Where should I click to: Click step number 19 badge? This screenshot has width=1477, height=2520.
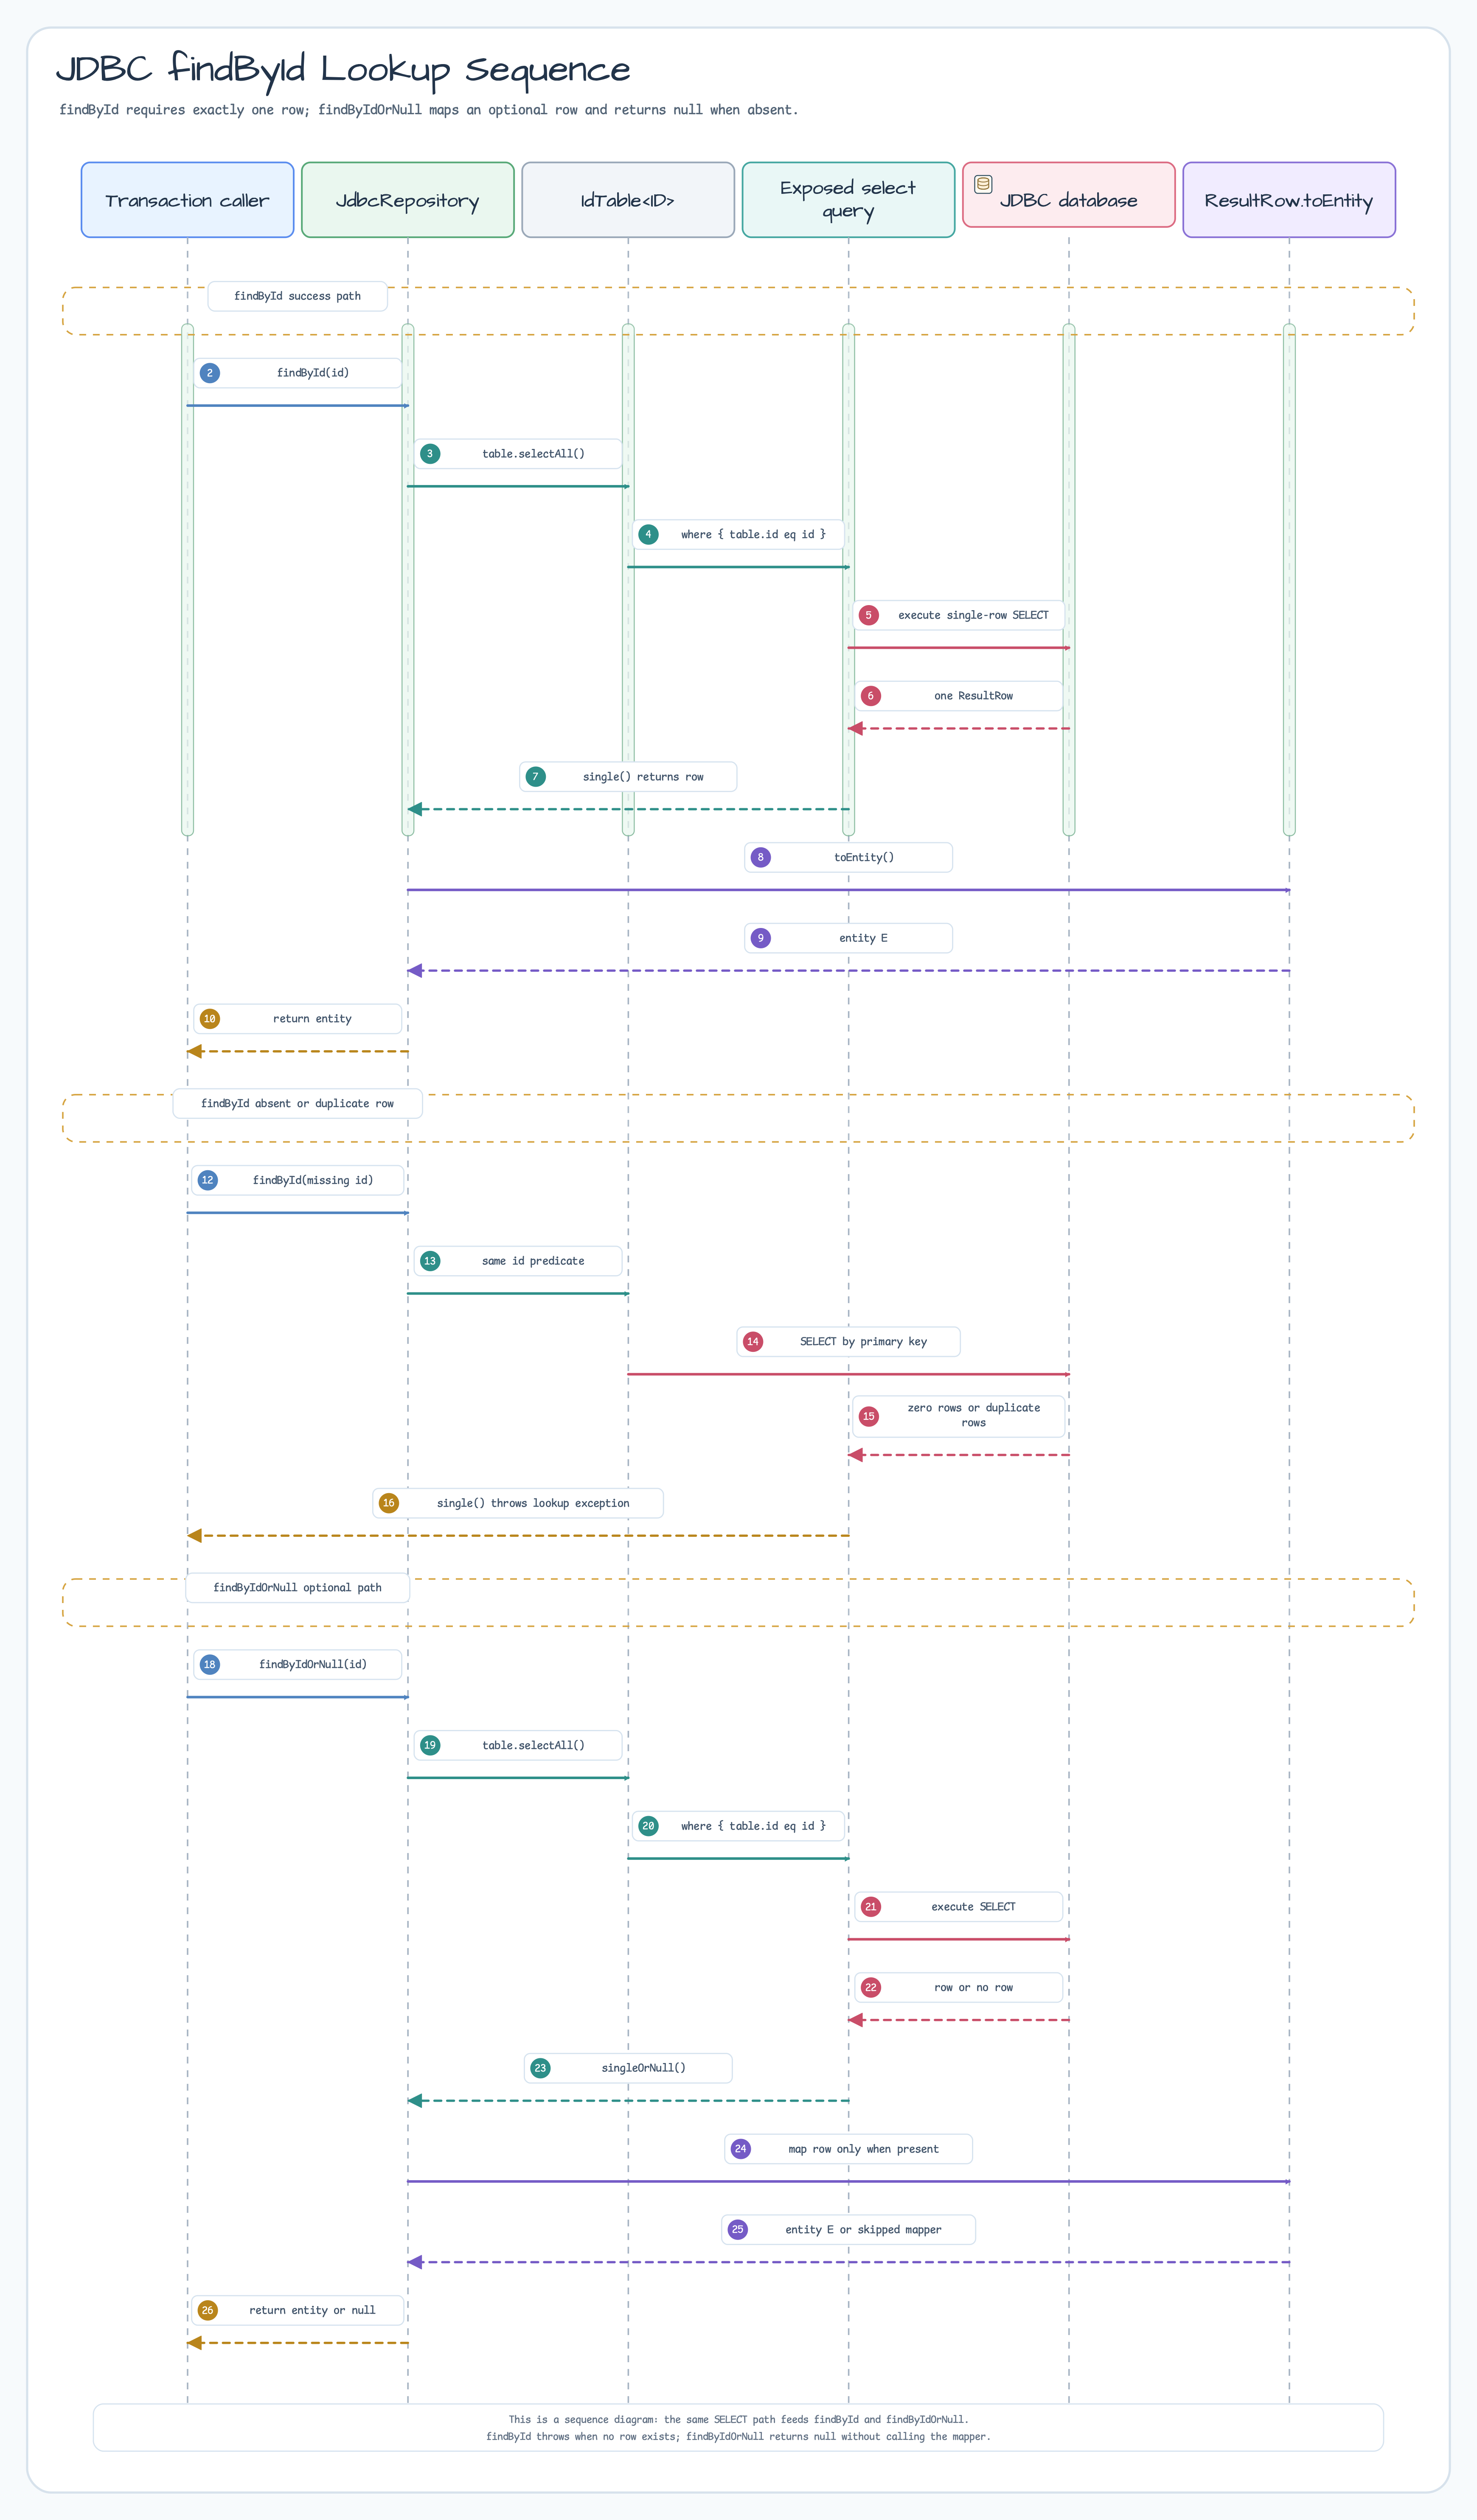point(430,1745)
